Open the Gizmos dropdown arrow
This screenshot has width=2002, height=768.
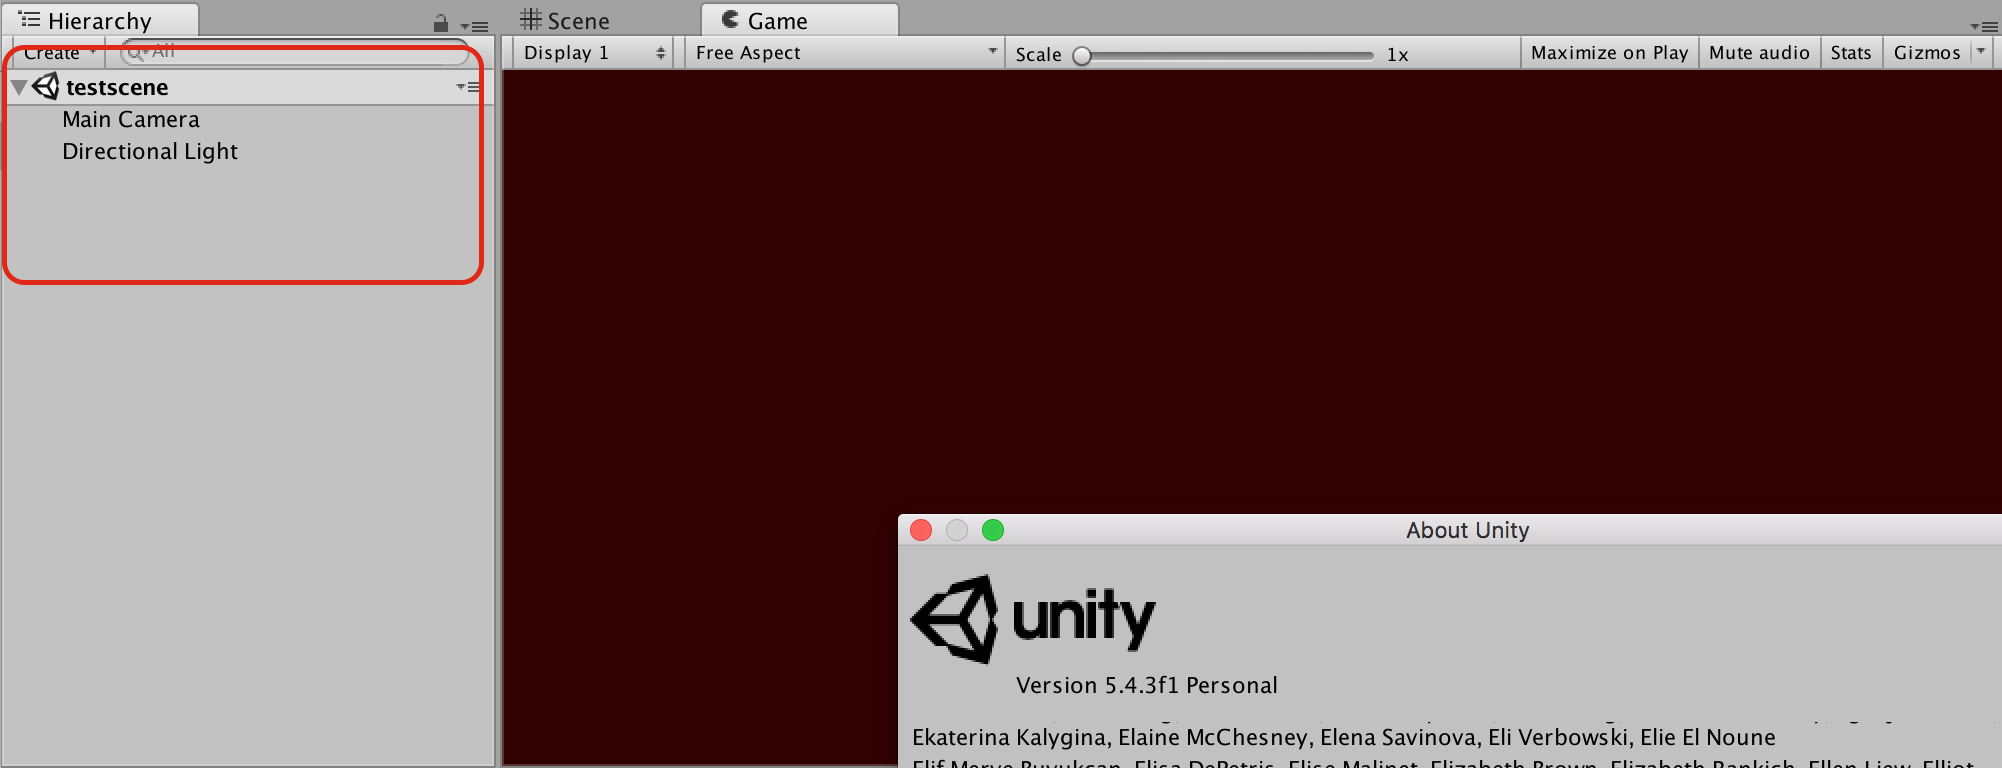click(1981, 52)
